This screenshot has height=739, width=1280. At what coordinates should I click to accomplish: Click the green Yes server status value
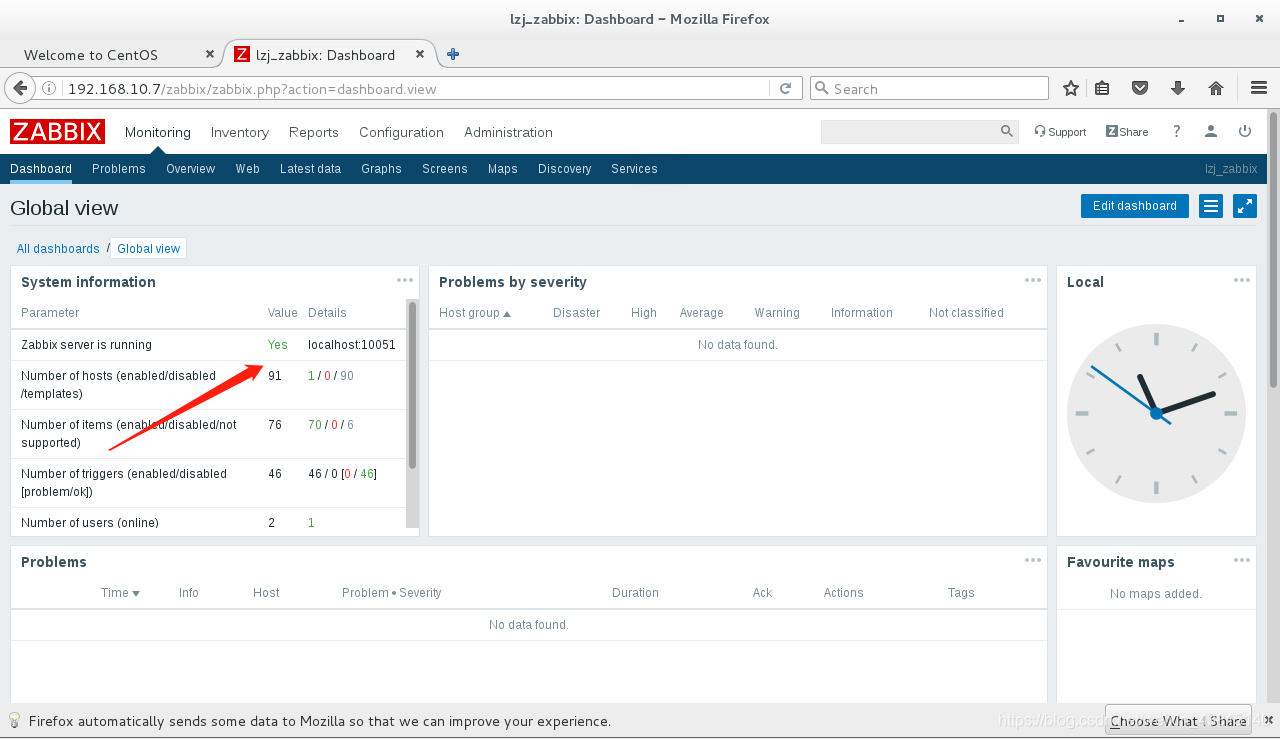278,345
